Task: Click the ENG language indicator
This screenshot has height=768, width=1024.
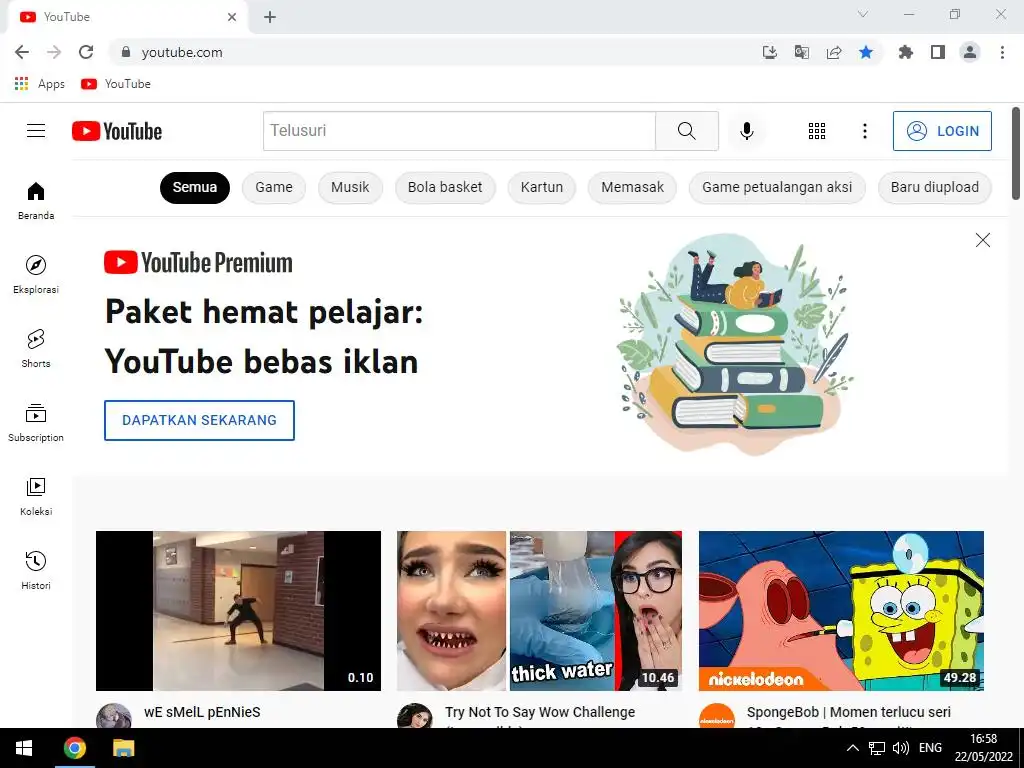Action: click(930, 748)
